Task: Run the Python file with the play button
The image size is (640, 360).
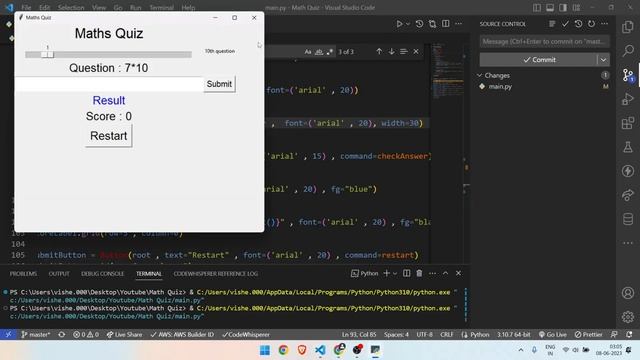Action: point(399,24)
